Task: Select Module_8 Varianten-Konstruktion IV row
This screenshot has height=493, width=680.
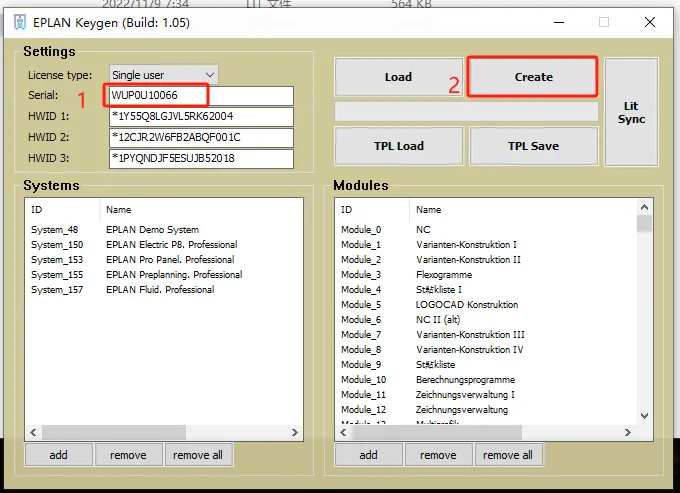Action: click(486, 350)
